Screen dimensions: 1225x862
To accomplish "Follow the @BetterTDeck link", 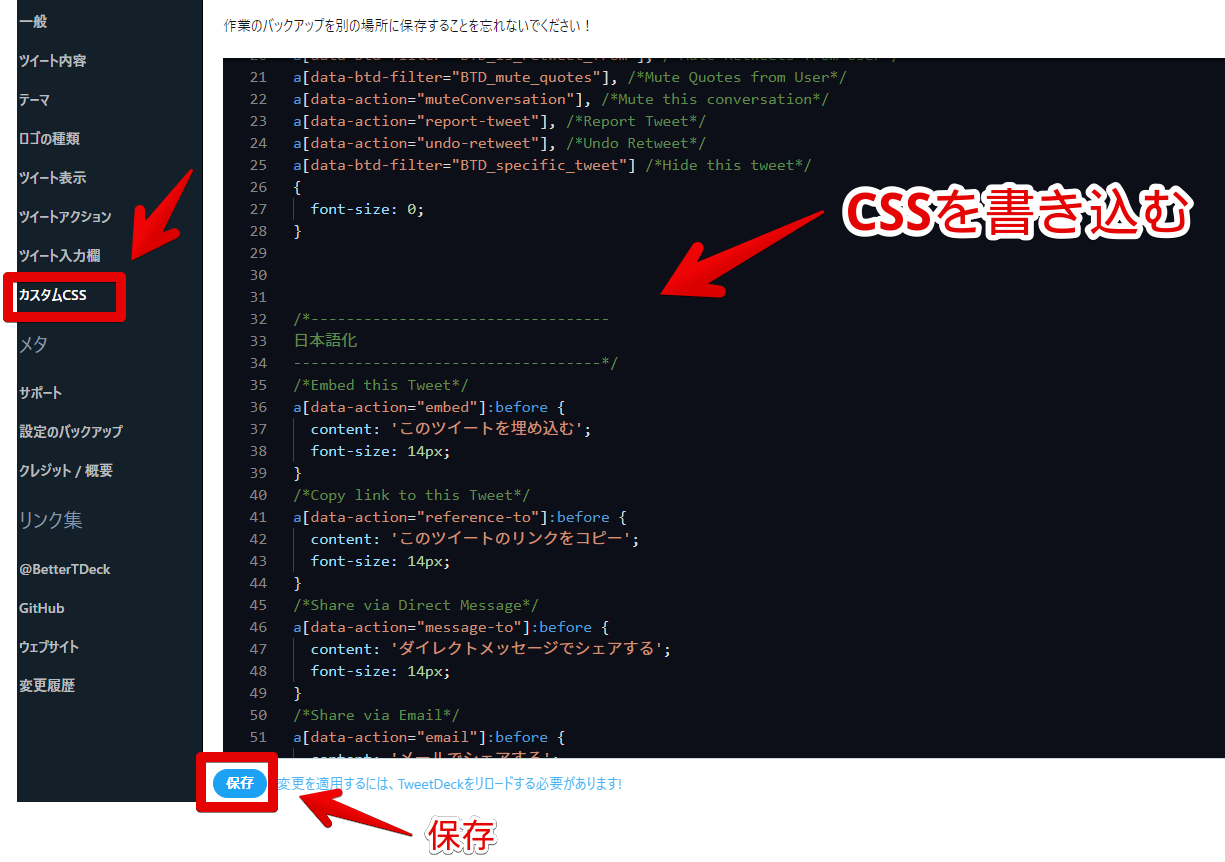I will [x=64, y=569].
